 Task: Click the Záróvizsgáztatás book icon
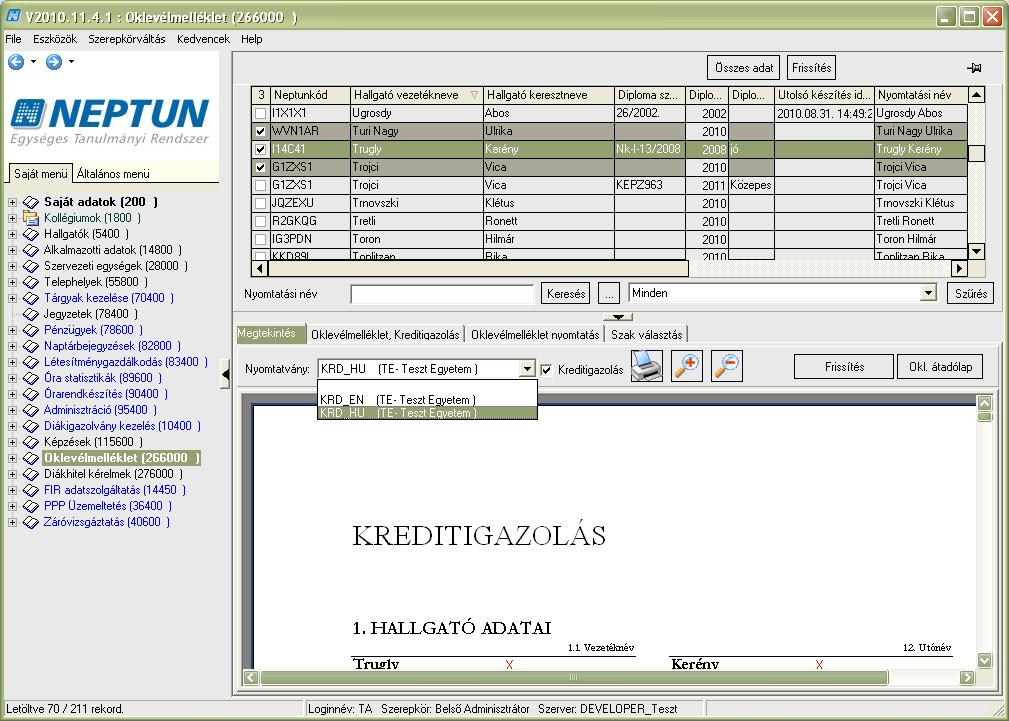[x=31, y=522]
